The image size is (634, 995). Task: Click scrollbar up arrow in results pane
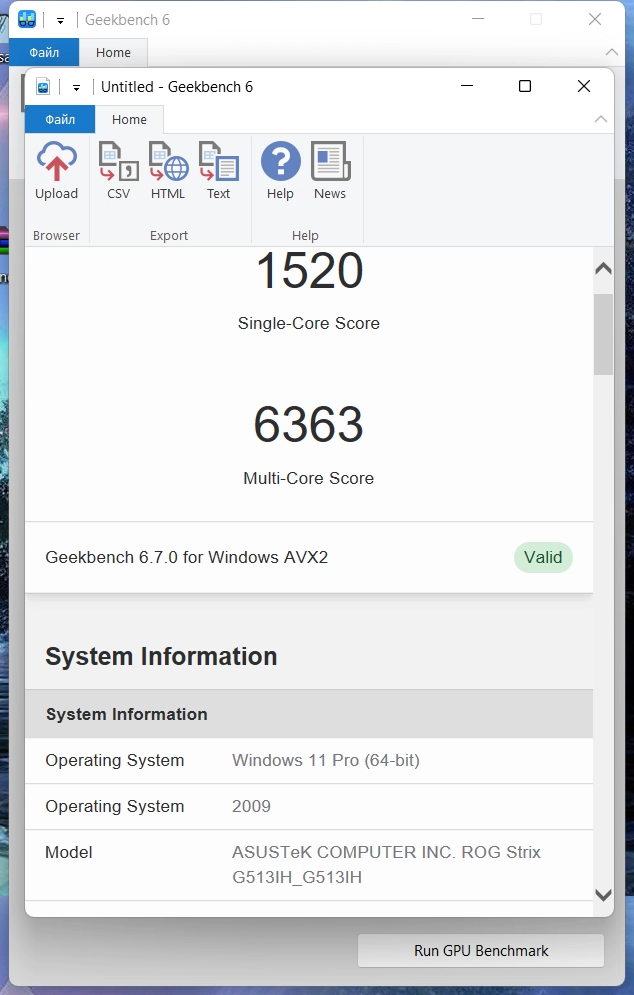[604, 268]
